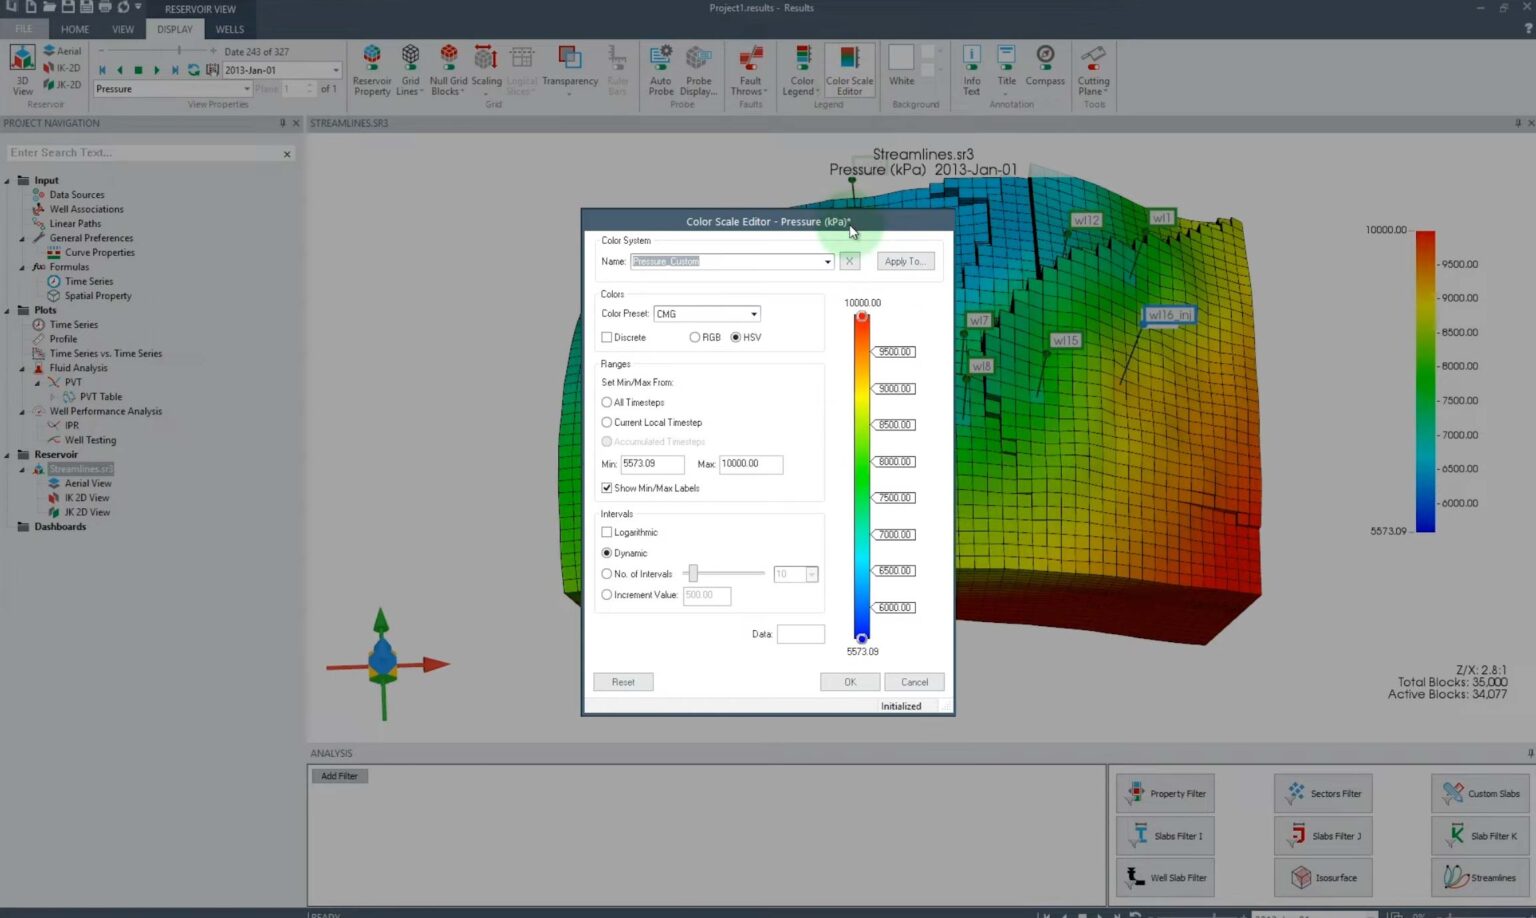Open the Pressure property dropdown
This screenshot has width=1536, height=918.
click(246, 89)
